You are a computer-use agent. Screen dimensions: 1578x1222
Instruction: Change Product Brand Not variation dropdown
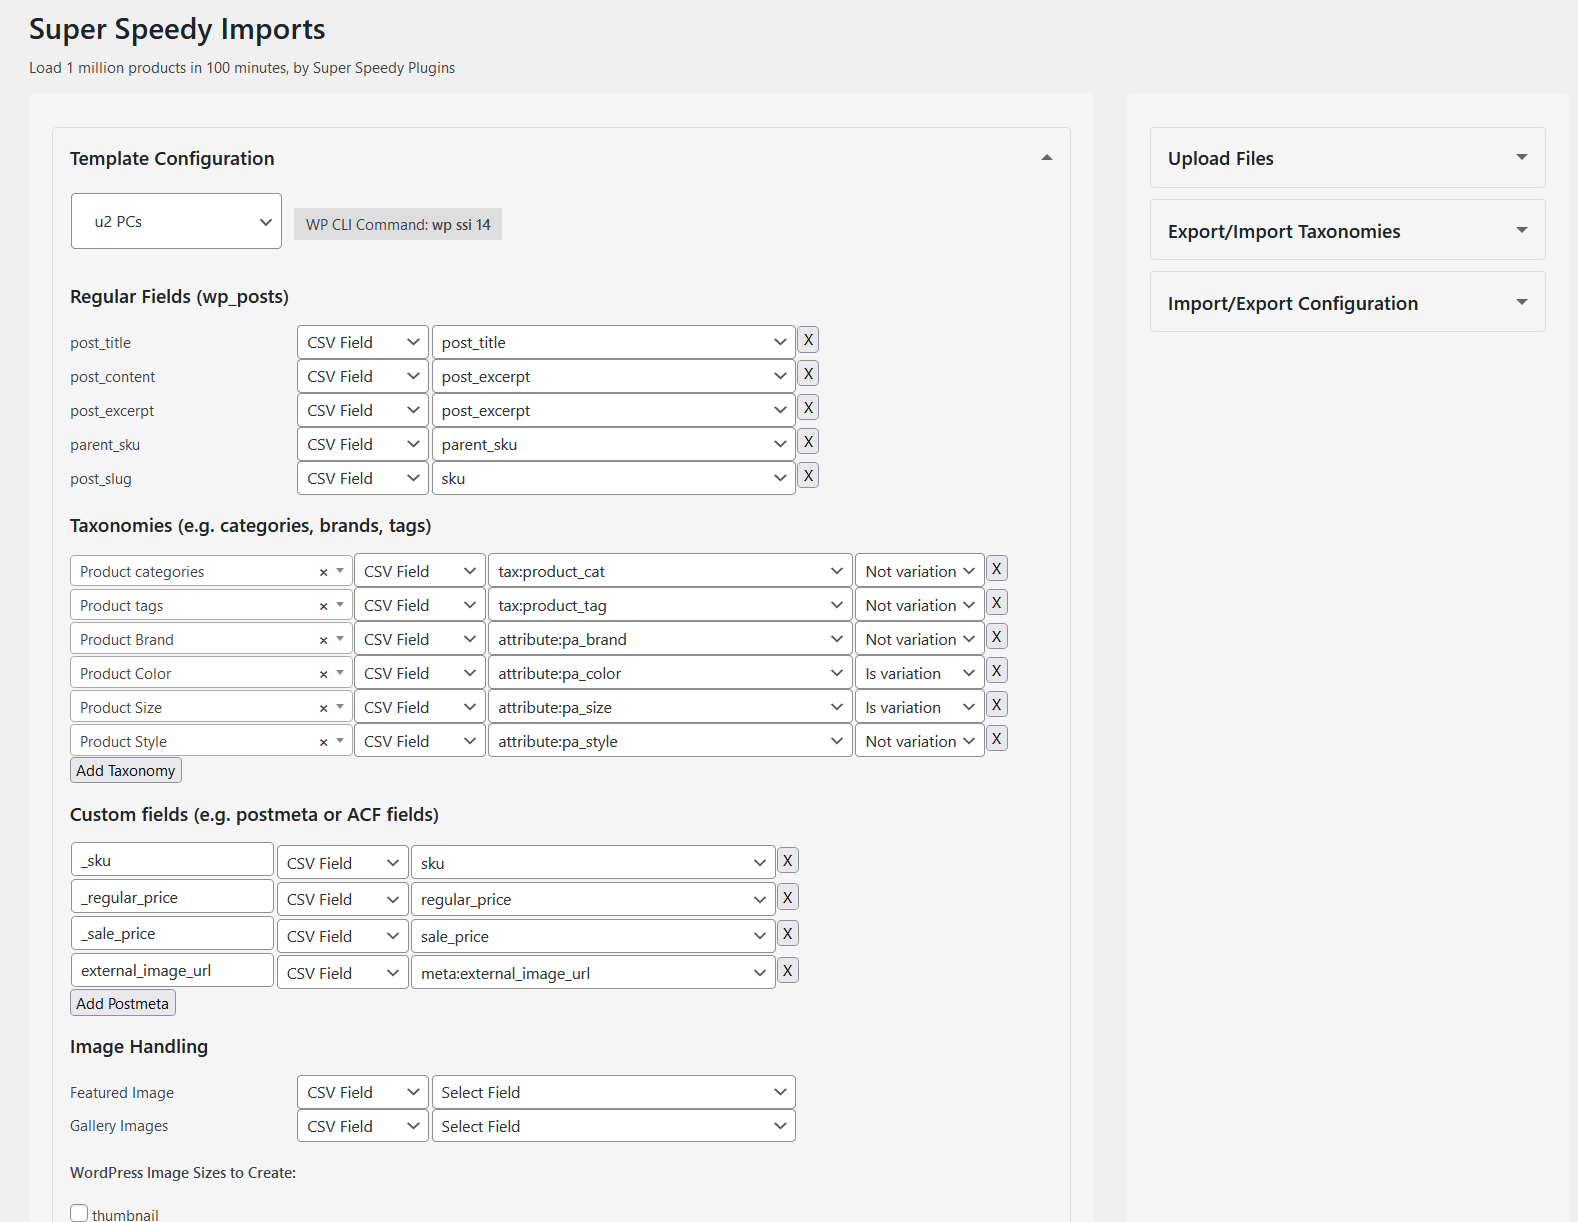[920, 639]
